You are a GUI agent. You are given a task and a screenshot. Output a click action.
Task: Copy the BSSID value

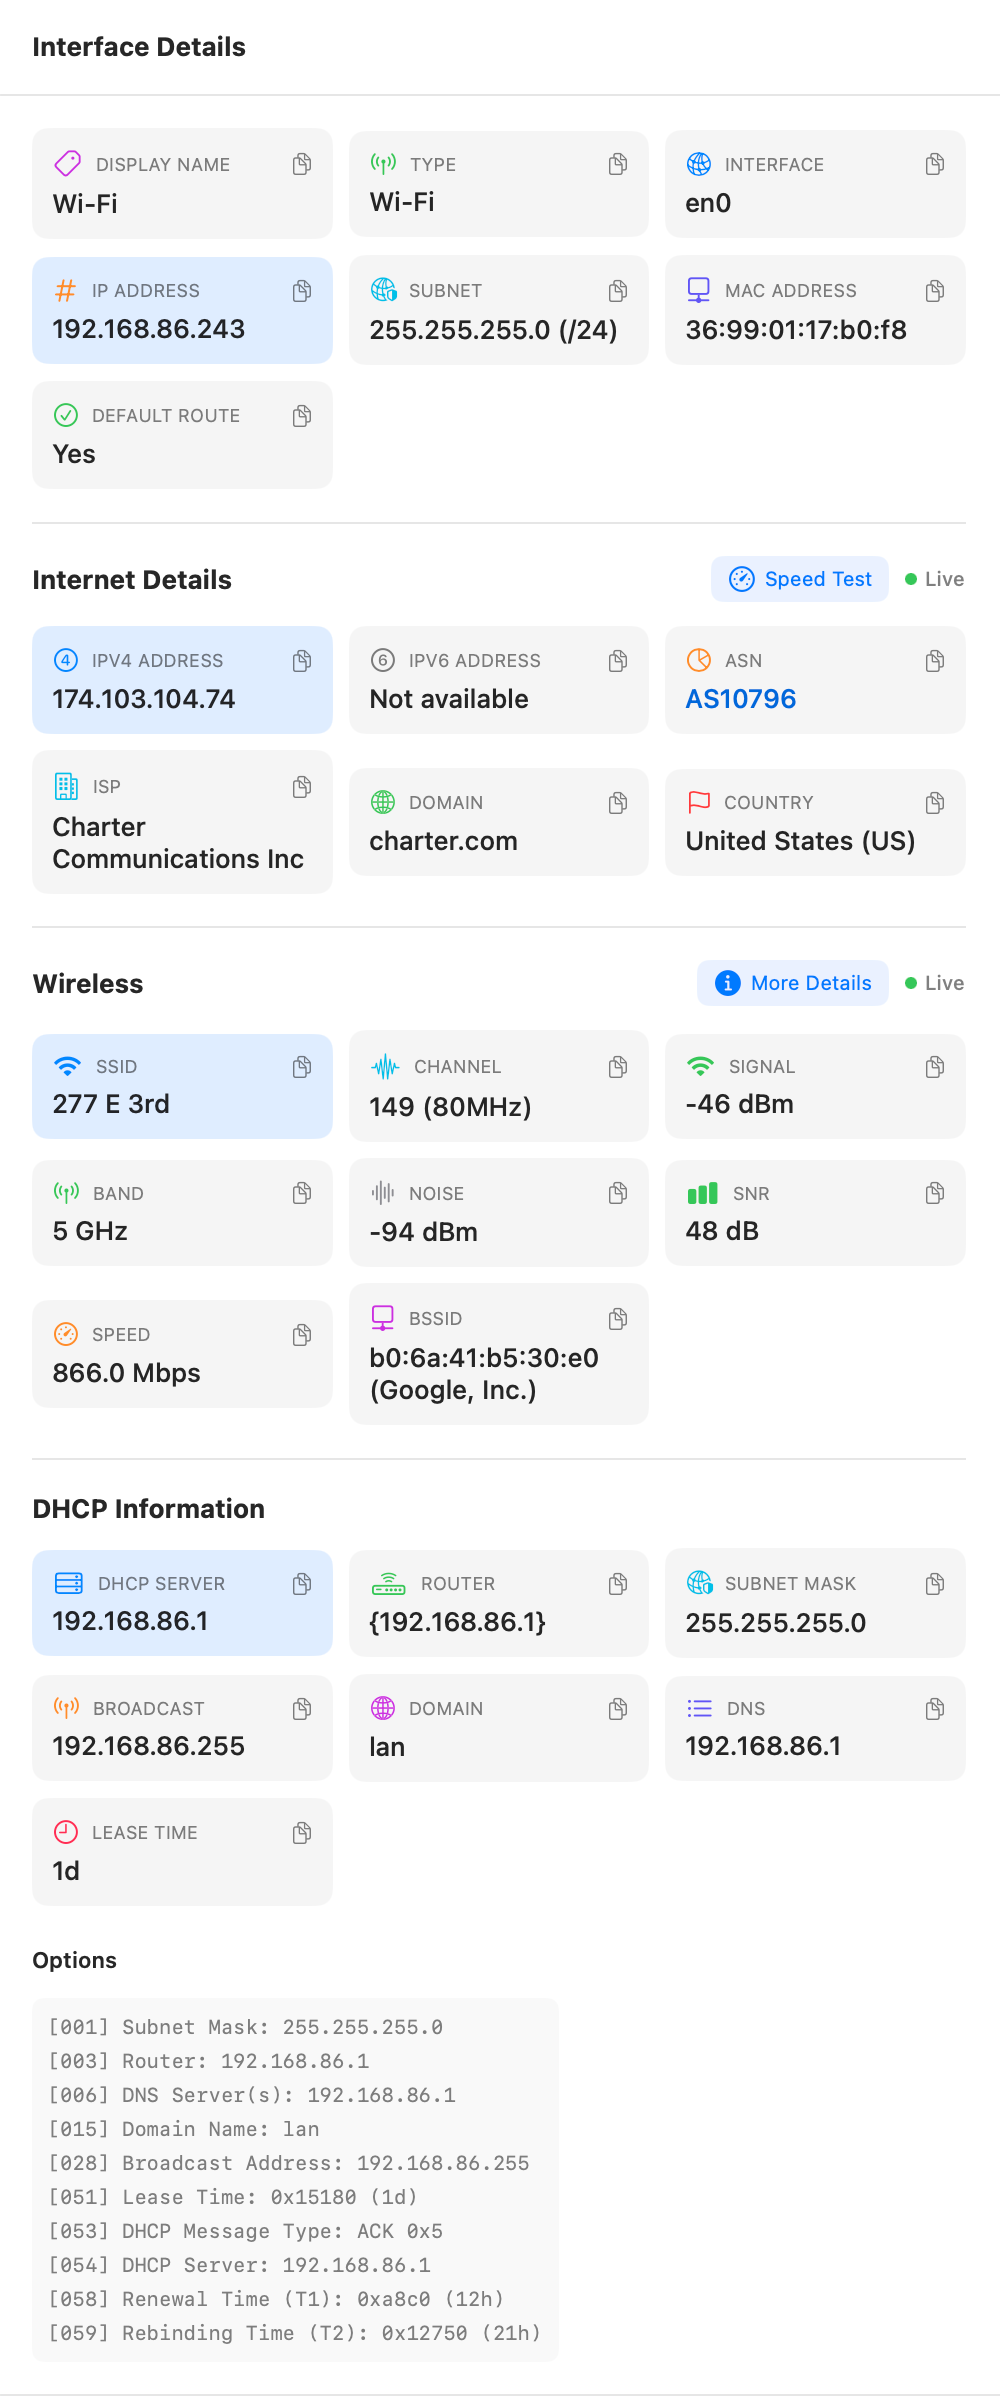pyautogui.click(x=618, y=1319)
